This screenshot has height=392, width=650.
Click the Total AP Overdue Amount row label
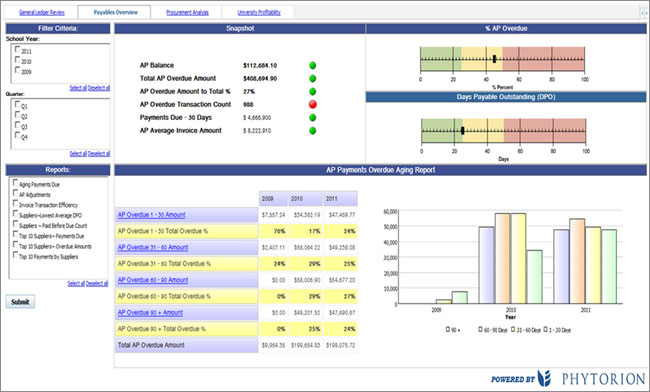(151, 345)
